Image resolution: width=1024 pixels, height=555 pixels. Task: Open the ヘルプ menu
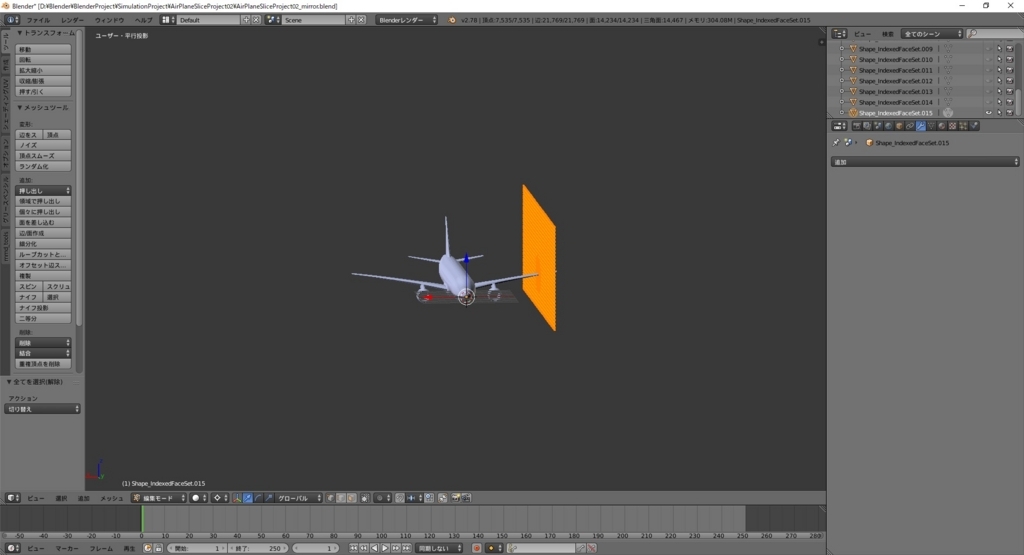click(143, 20)
